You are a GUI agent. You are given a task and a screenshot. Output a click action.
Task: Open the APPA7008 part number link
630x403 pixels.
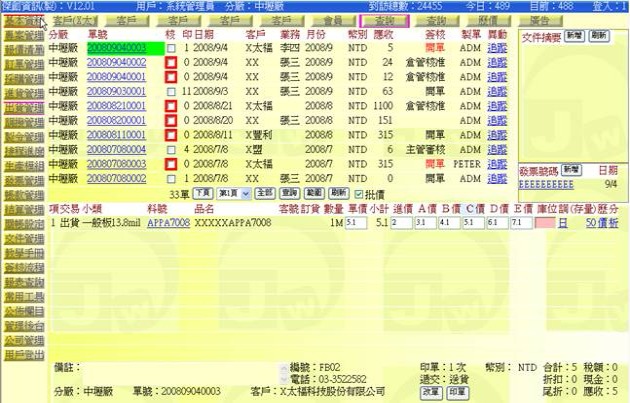point(167,223)
